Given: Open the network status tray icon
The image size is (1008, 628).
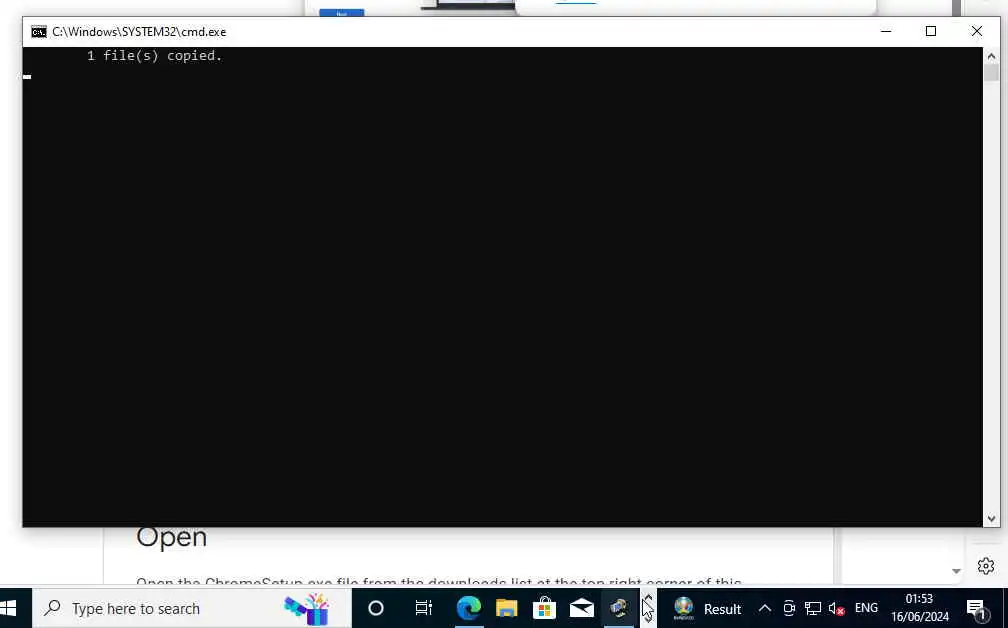Looking at the screenshot, I should 813,608.
